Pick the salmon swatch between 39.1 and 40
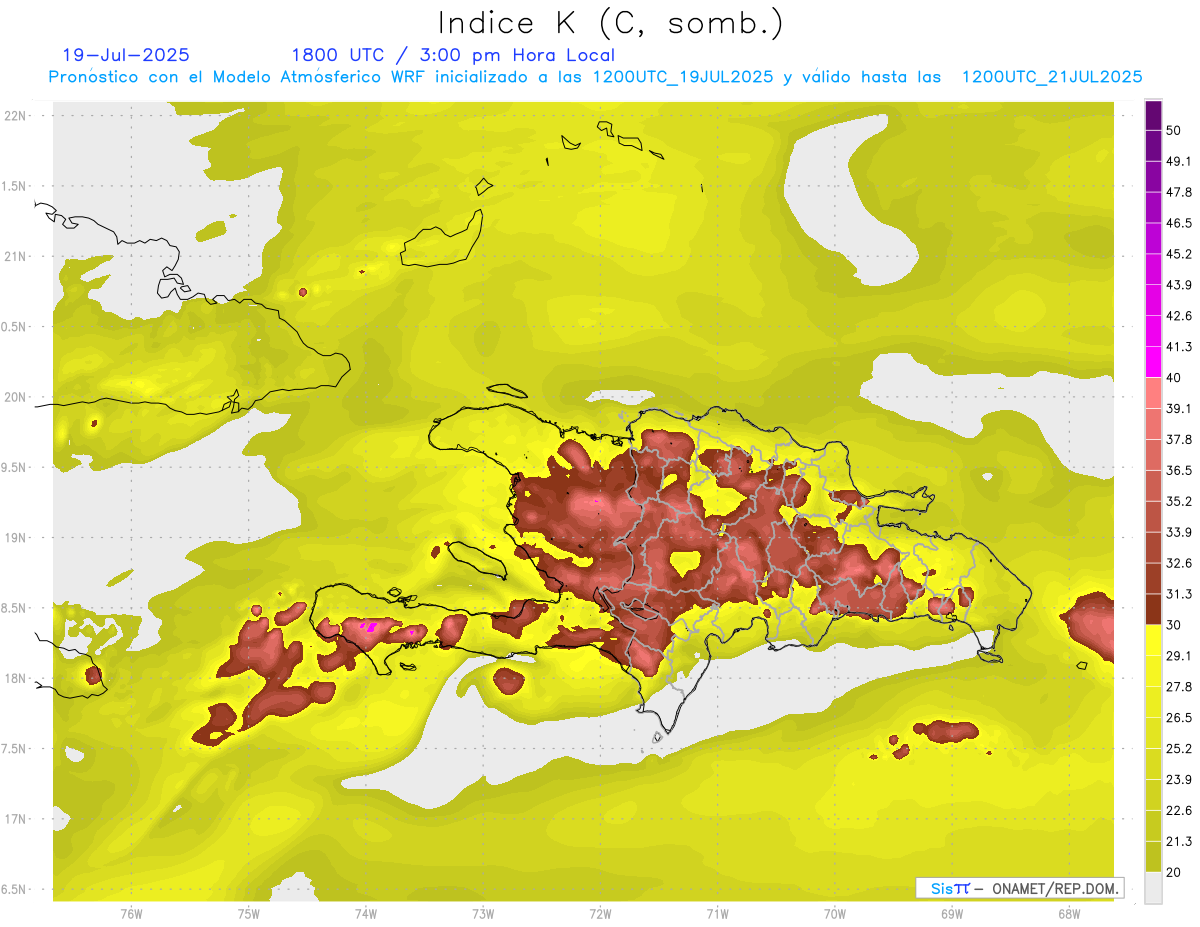The height and width of the screenshot is (927, 1200). point(1153,393)
